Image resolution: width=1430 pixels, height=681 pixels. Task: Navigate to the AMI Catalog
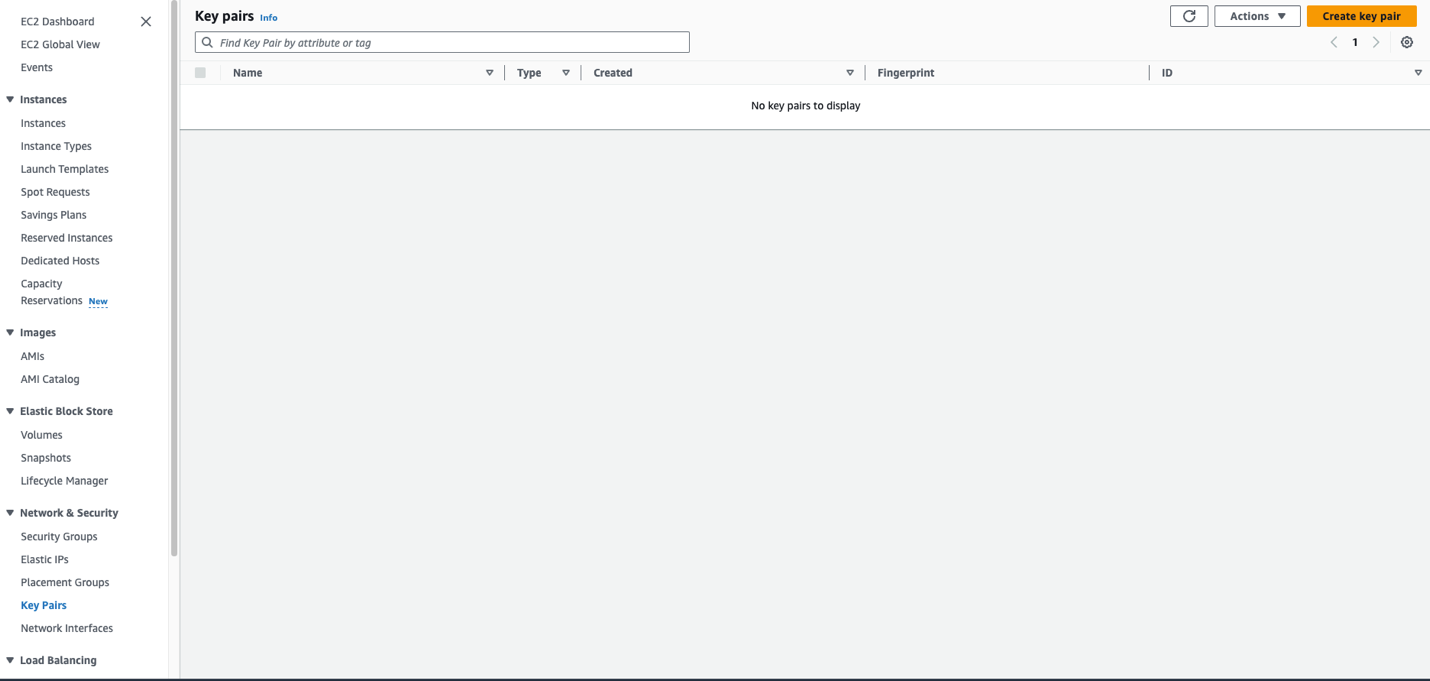pos(49,378)
